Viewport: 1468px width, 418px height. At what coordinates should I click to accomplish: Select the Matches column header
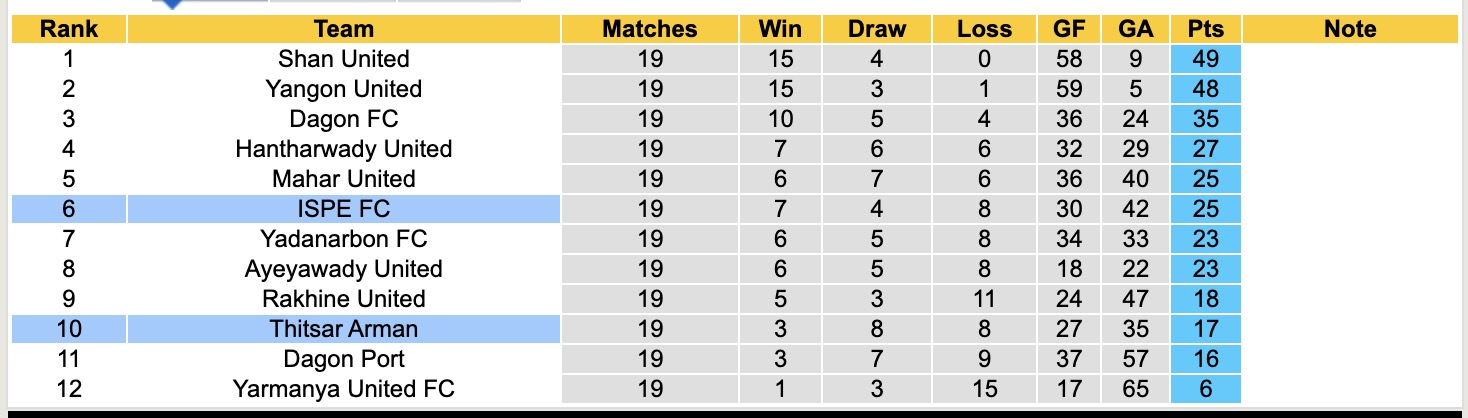point(650,29)
